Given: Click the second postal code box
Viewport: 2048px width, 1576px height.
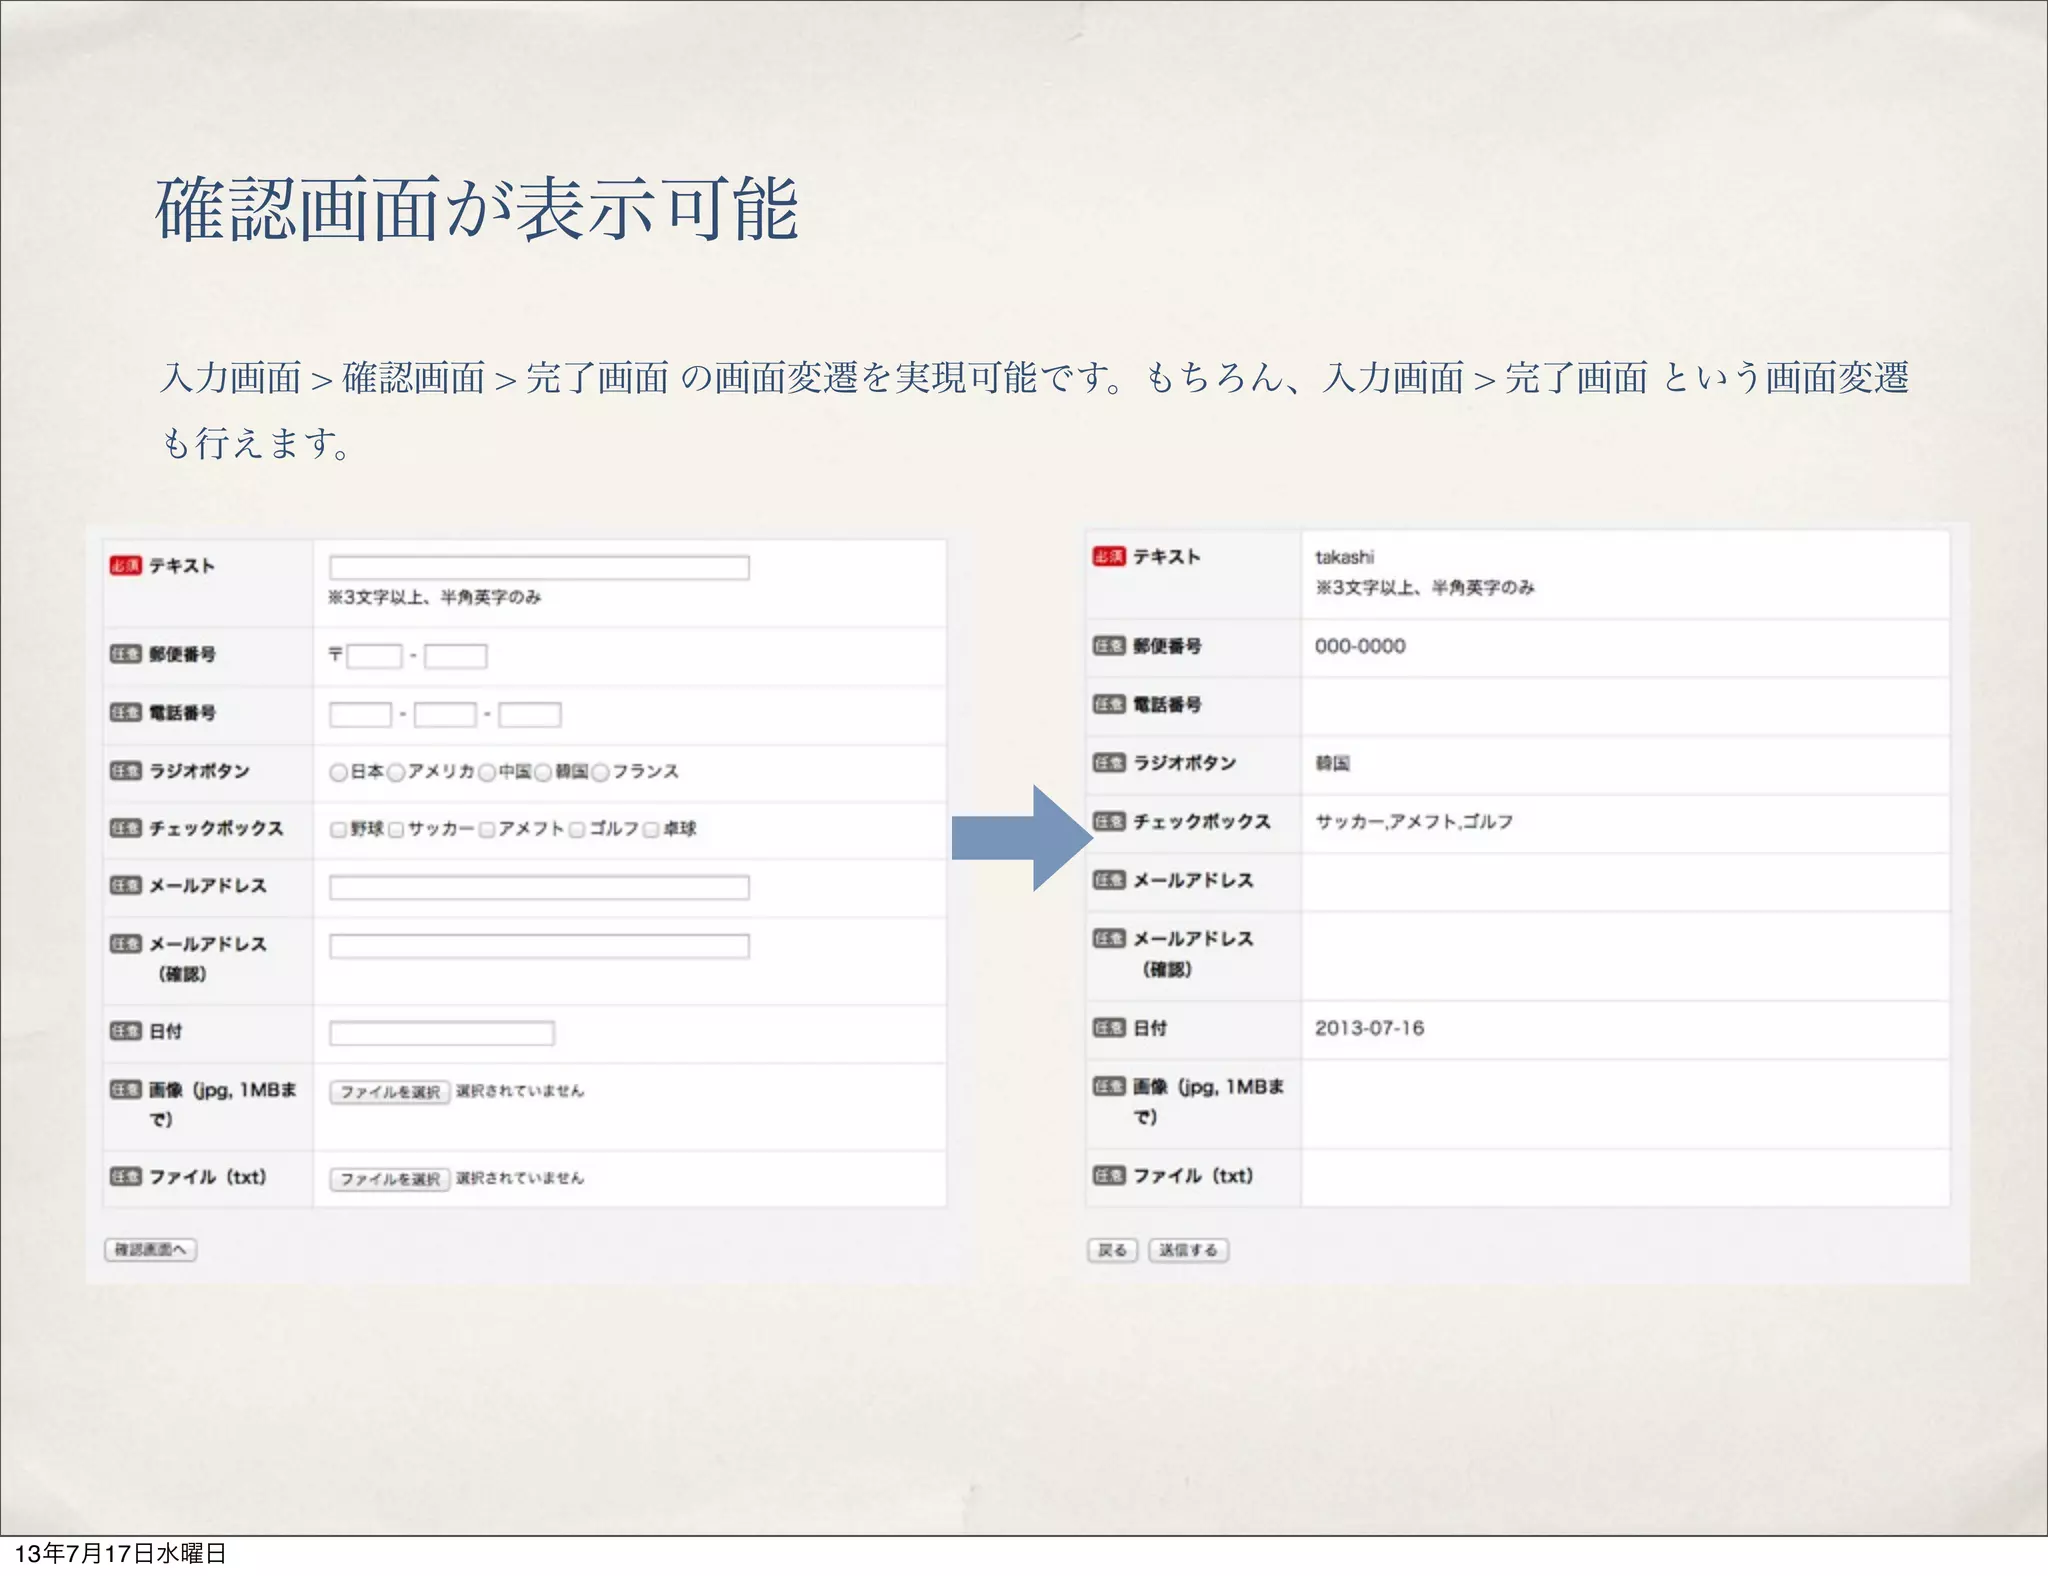Looking at the screenshot, I should 455,656.
